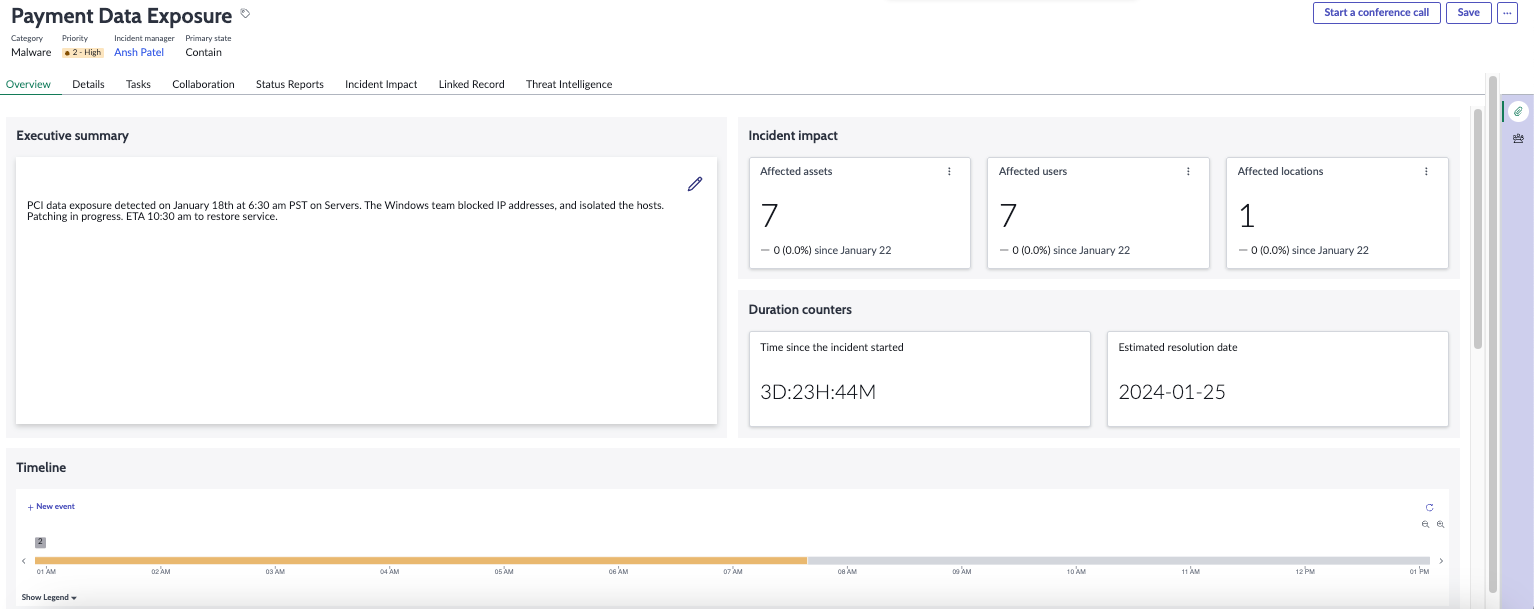Expand the Show Legend dropdown
Image resolution: width=1534 pixels, height=609 pixels.
pos(49,597)
